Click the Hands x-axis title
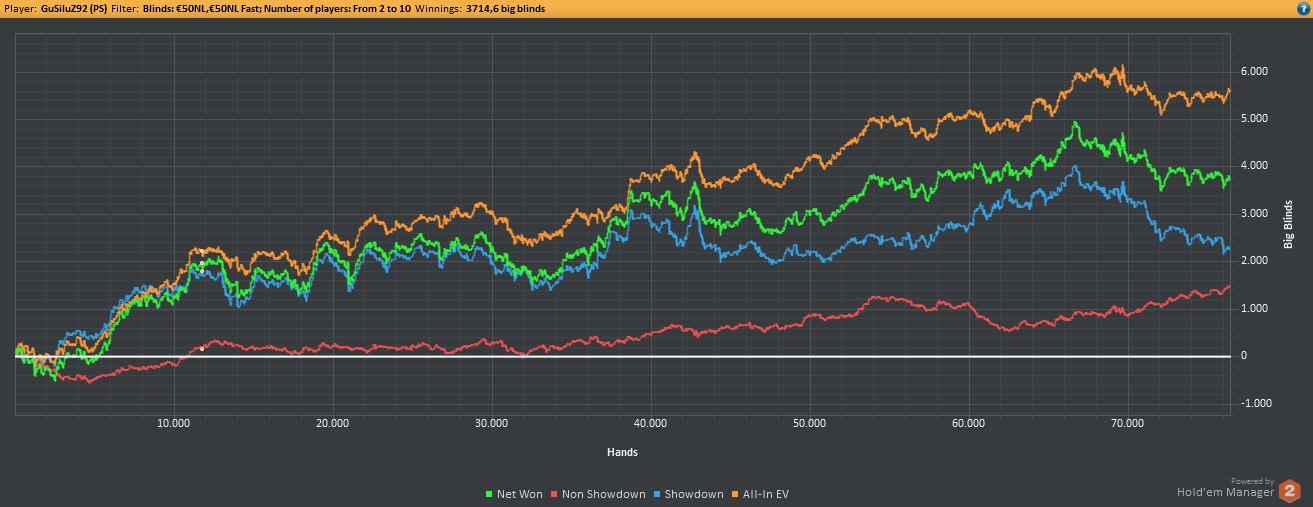Viewport: 1313px width, 507px height. [622, 452]
